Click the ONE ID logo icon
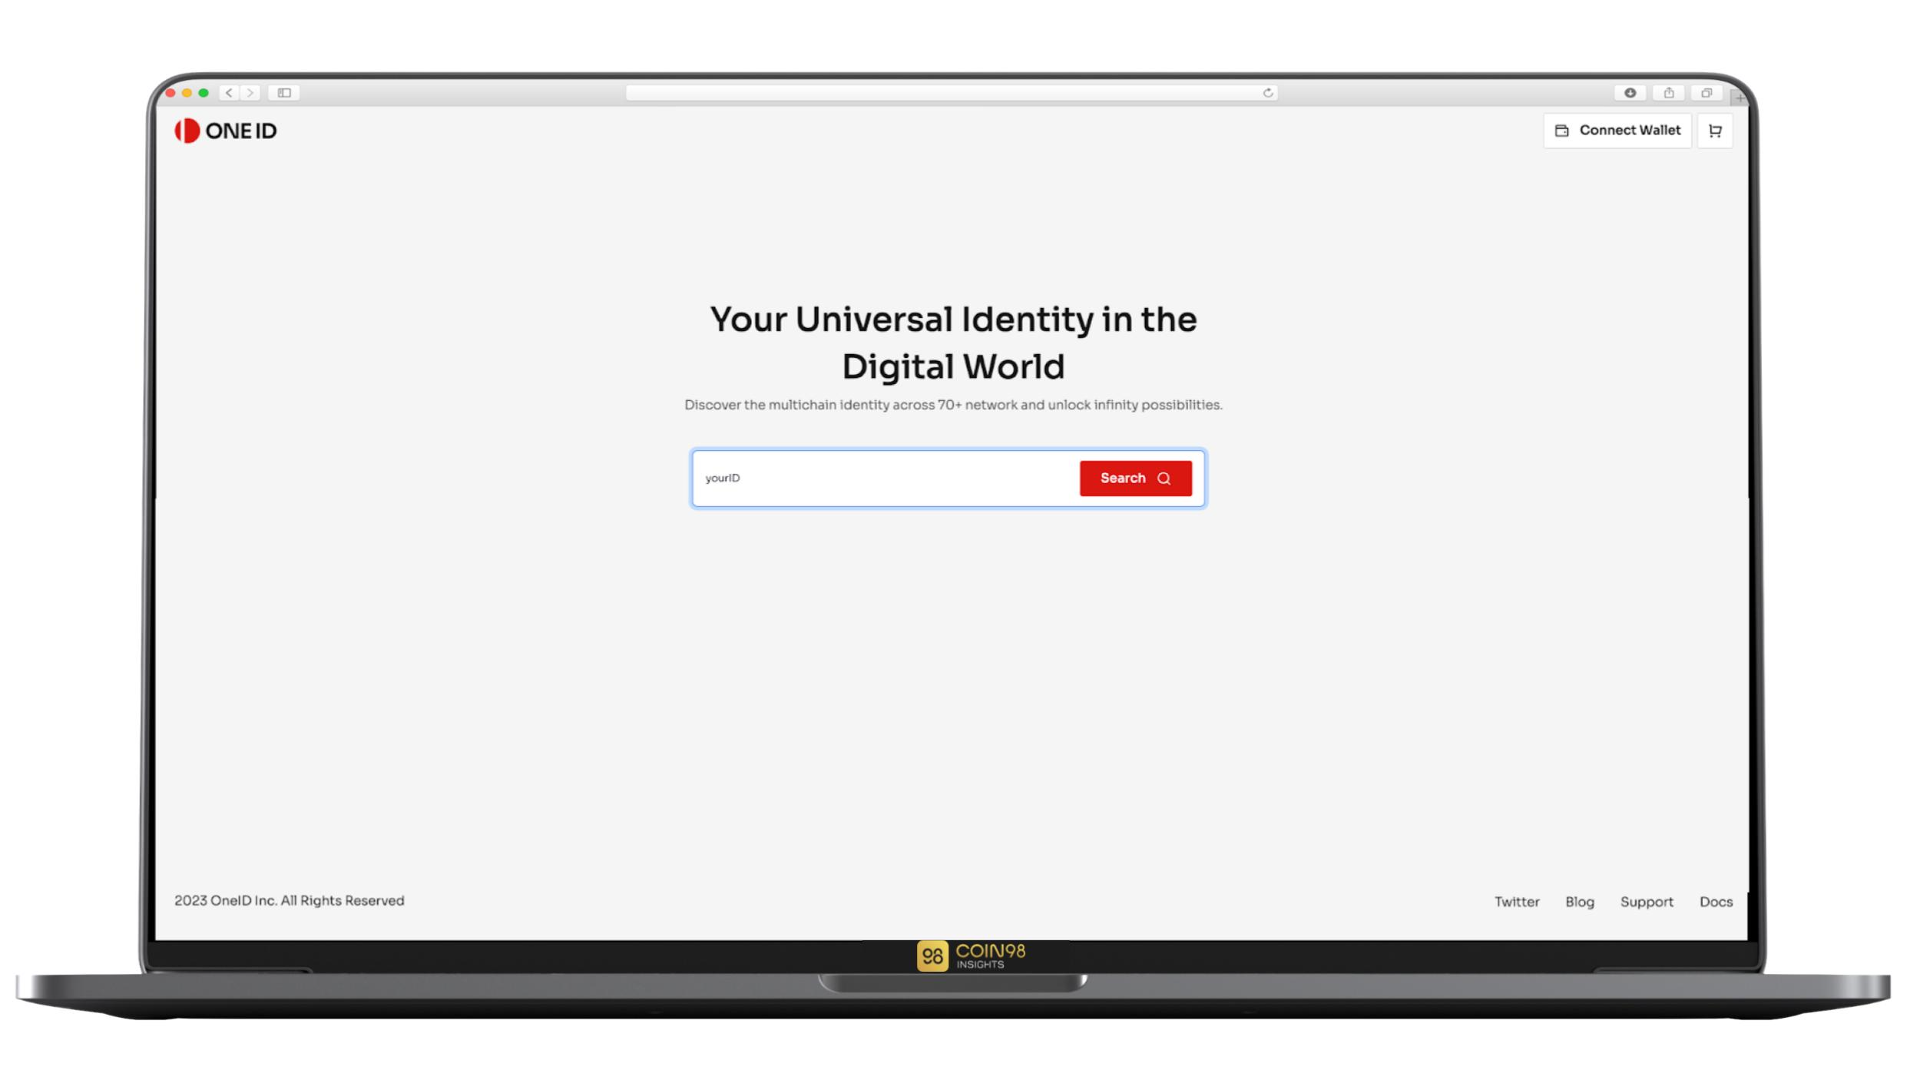Screen dimensions: 1920x1080 (185, 129)
